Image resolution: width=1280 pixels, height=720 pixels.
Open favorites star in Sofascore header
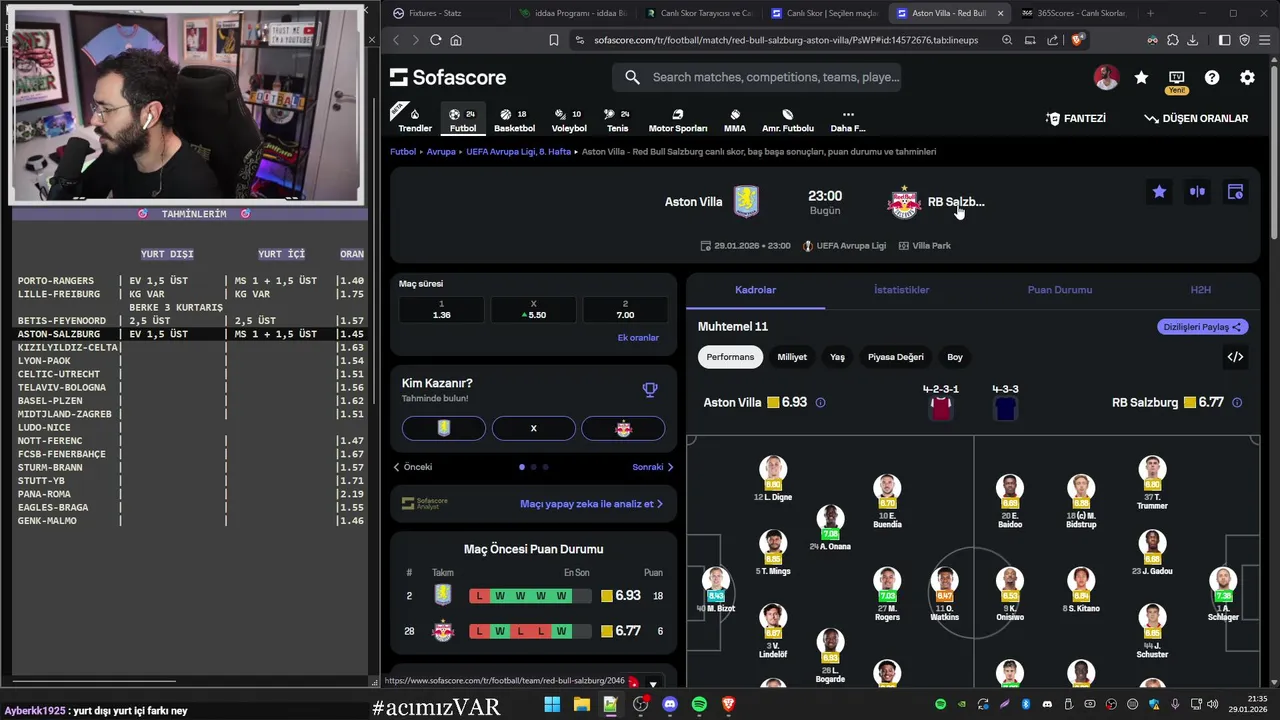pos(1141,77)
